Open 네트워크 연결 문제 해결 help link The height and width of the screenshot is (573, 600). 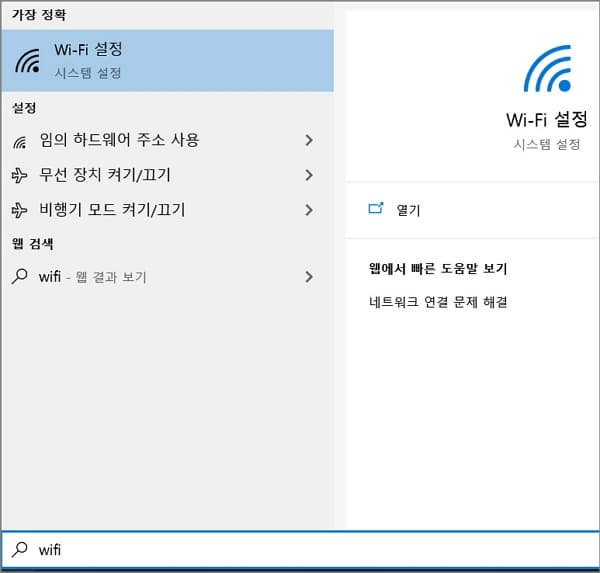pyautogui.click(x=438, y=302)
